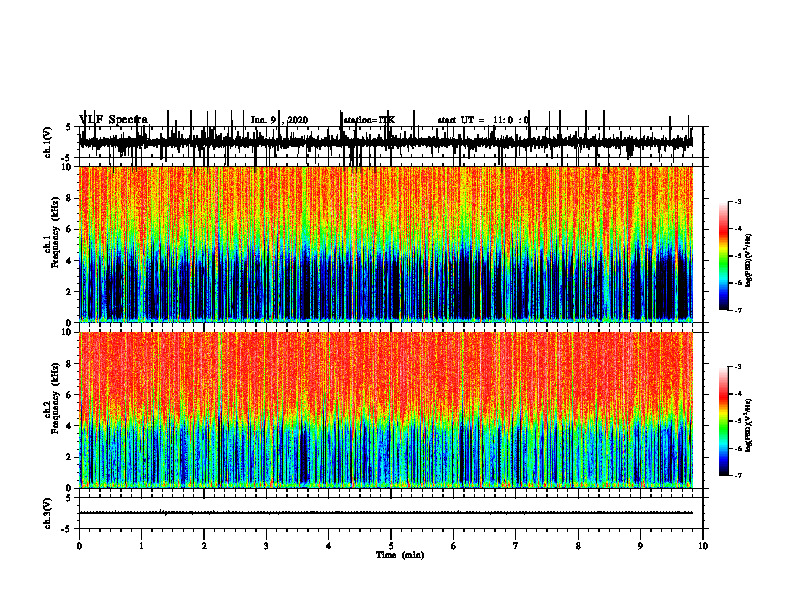Screen dimensions: 792x612
Task: Click the 'station=ITK' header text
Action: click(369, 120)
